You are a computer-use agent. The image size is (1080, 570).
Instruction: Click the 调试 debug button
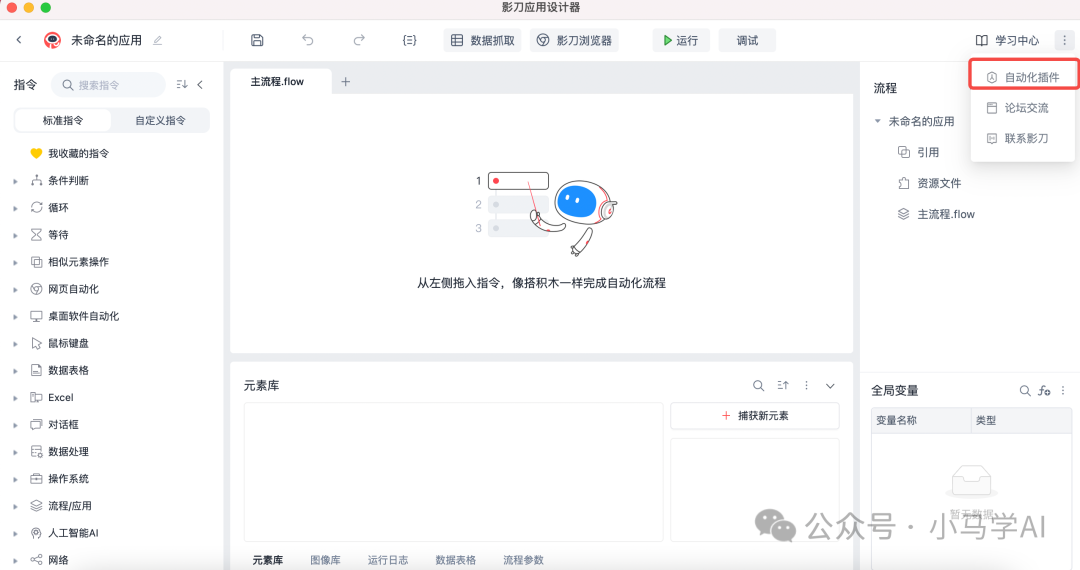[x=747, y=41]
